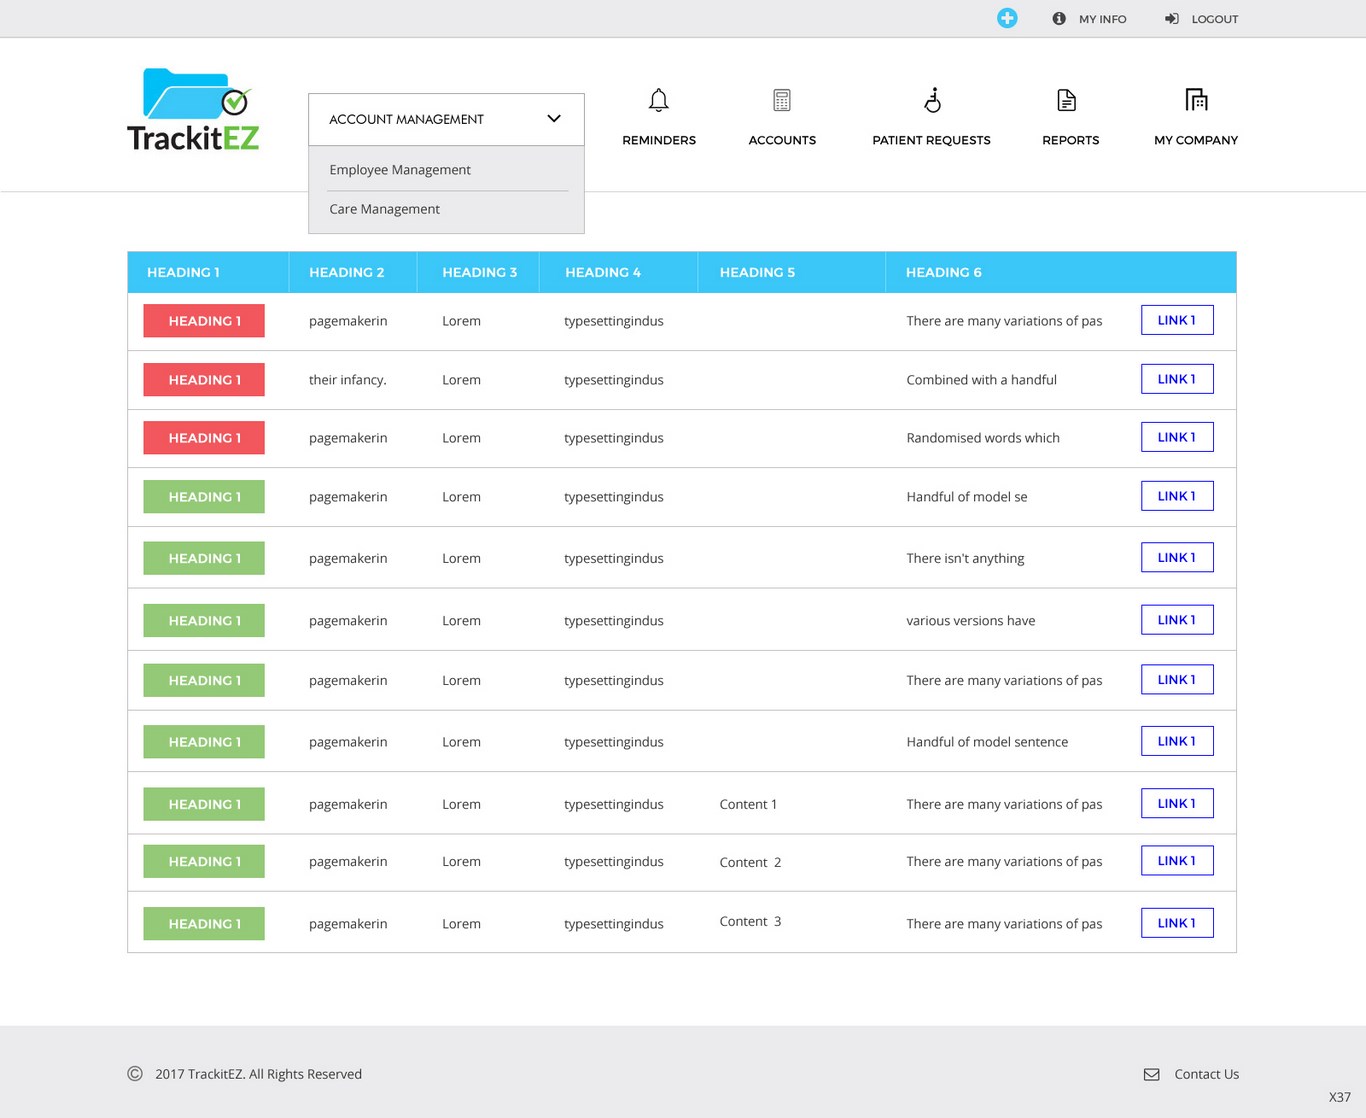Click green HEADING 1 badge in Content 3 row
The width and height of the screenshot is (1366, 1118).
pyautogui.click(x=204, y=924)
